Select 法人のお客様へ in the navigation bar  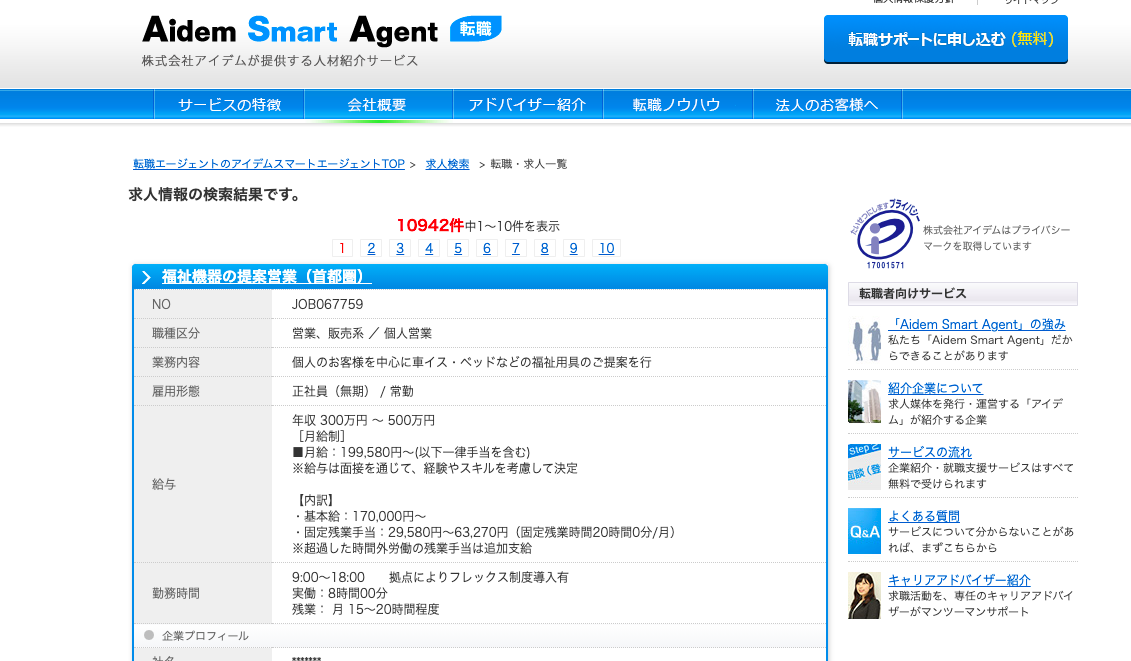click(x=828, y=103)
